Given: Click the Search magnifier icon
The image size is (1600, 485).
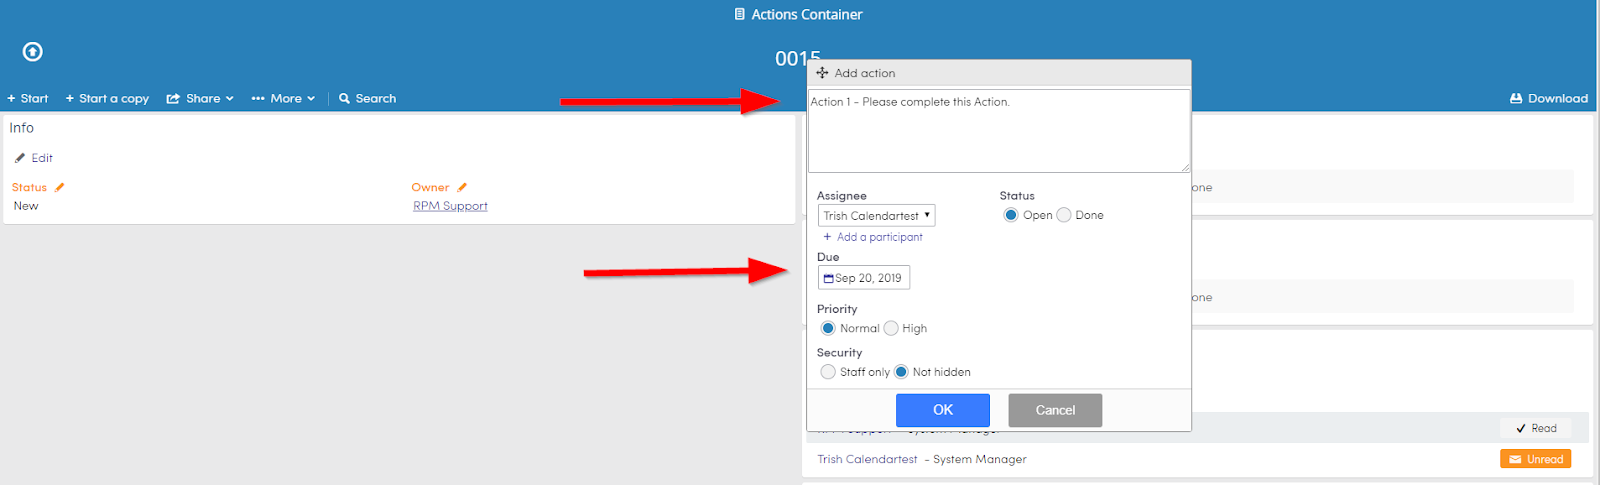Looking at the screenshot, I should pyautogui.click(x=344, y=98).
